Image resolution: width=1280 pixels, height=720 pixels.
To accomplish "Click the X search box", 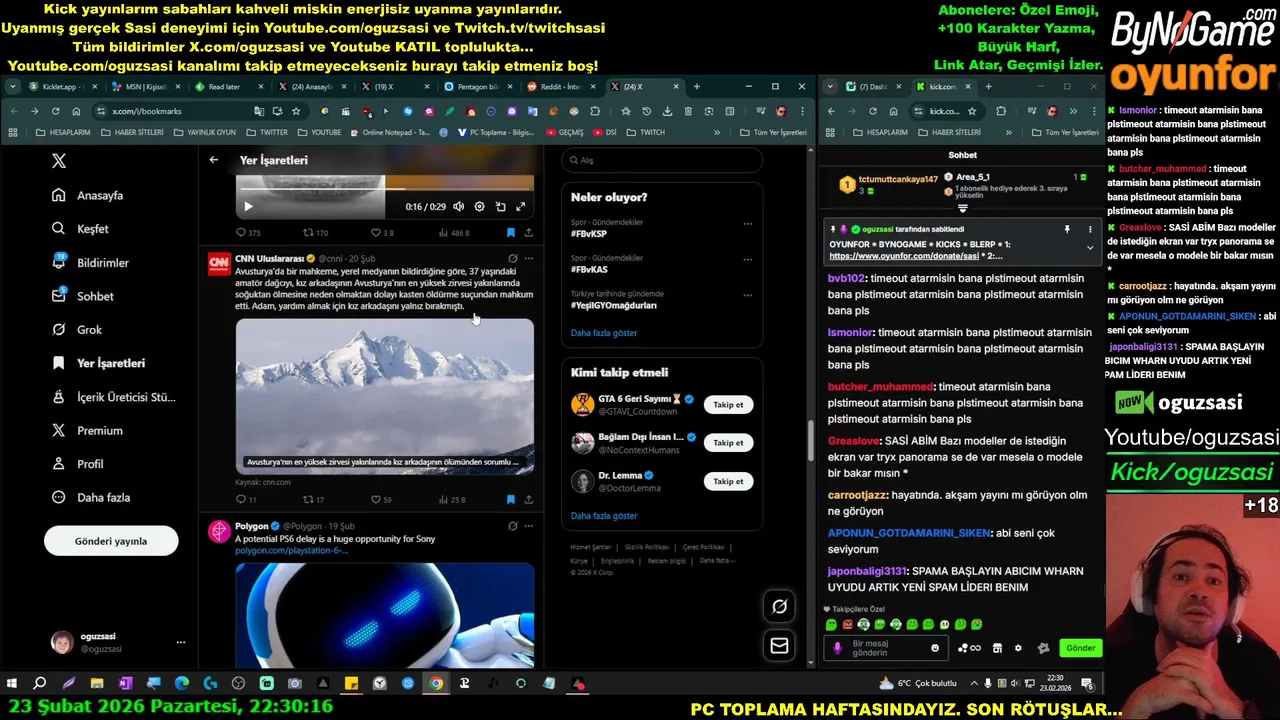I will [662, 160].
